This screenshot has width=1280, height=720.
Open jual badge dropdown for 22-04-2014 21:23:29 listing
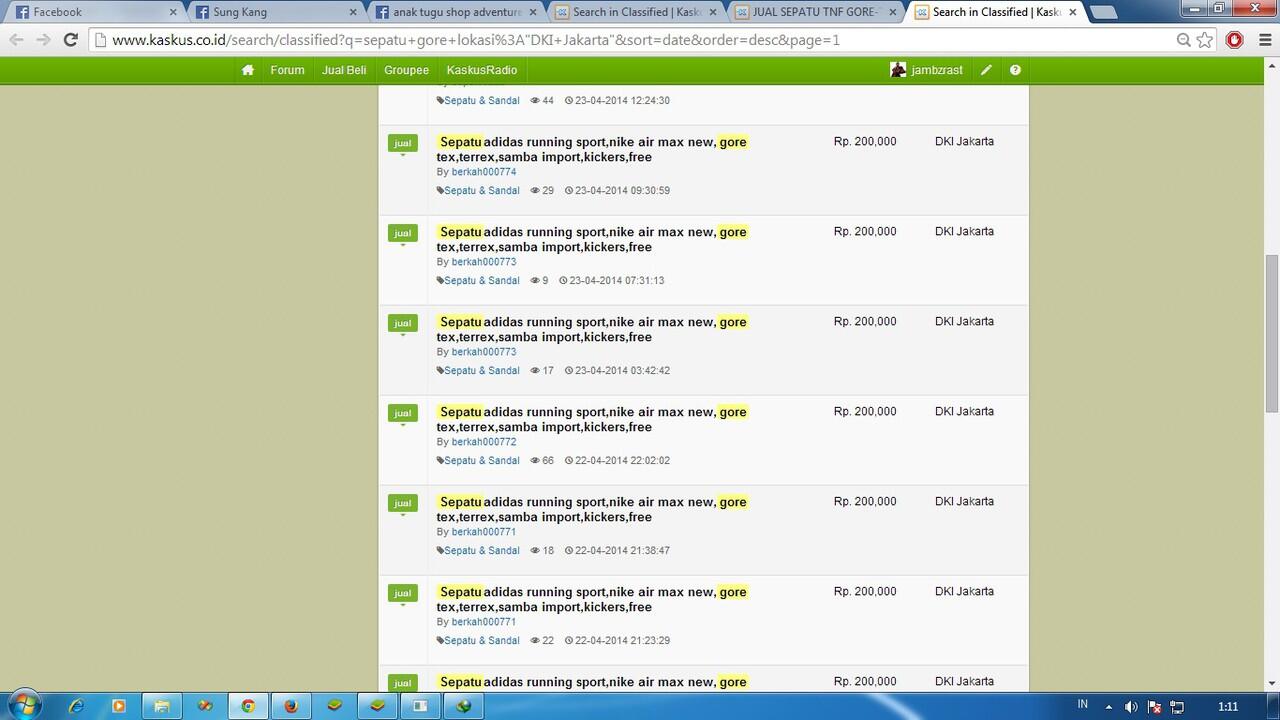pos(402,596)
